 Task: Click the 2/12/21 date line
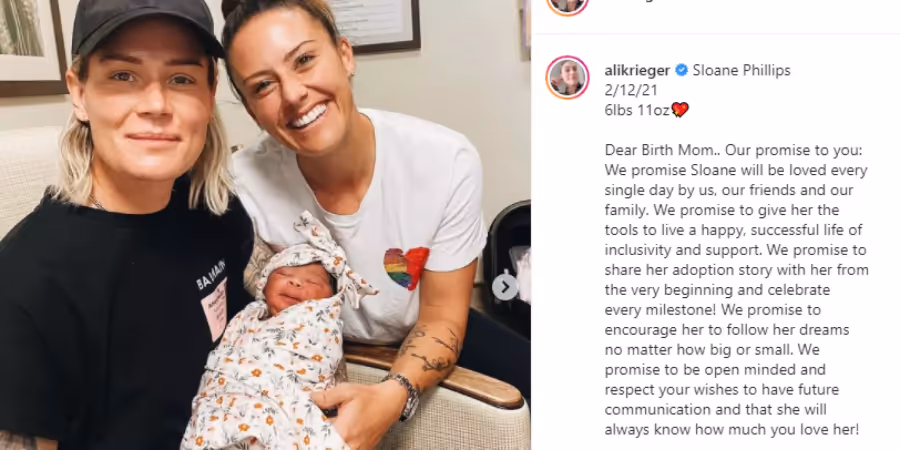(631, 90)
